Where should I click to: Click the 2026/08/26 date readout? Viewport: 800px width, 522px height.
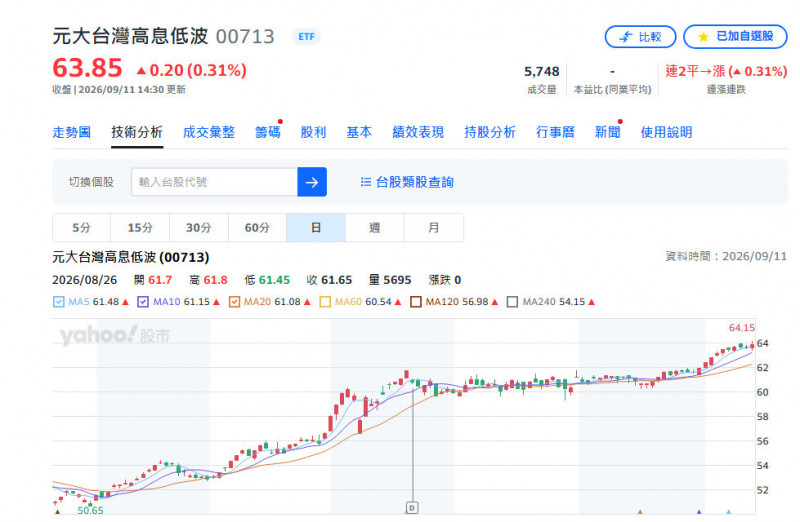point(85,280)
